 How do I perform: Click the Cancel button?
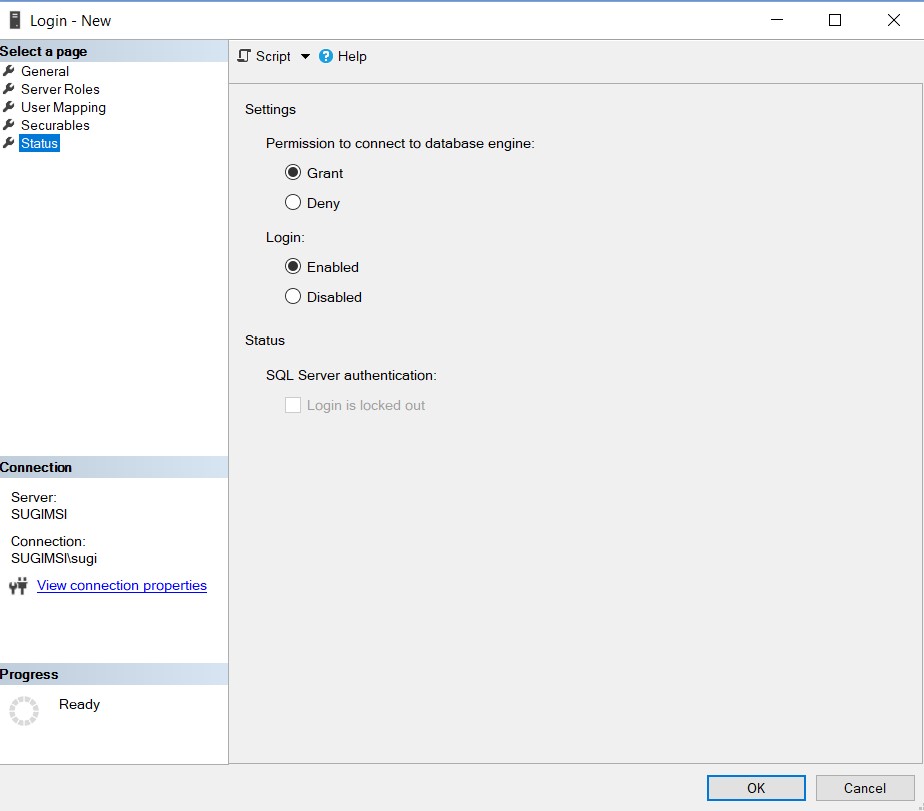(864, 788)
